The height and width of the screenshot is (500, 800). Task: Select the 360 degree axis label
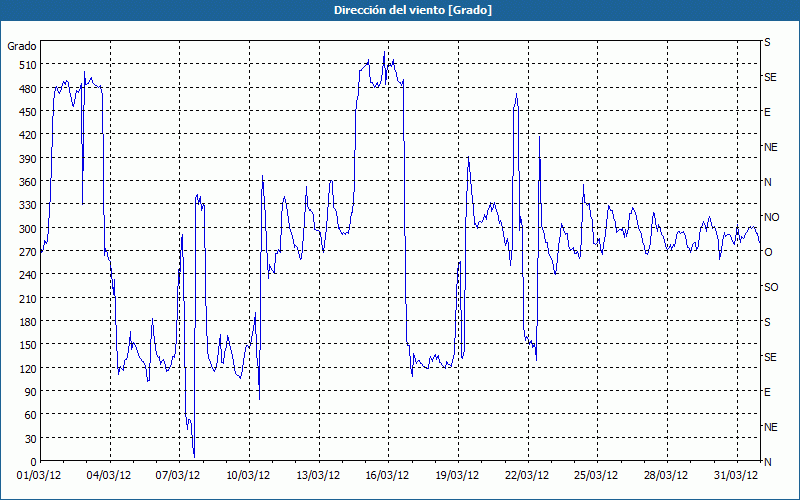coord(28,182)
